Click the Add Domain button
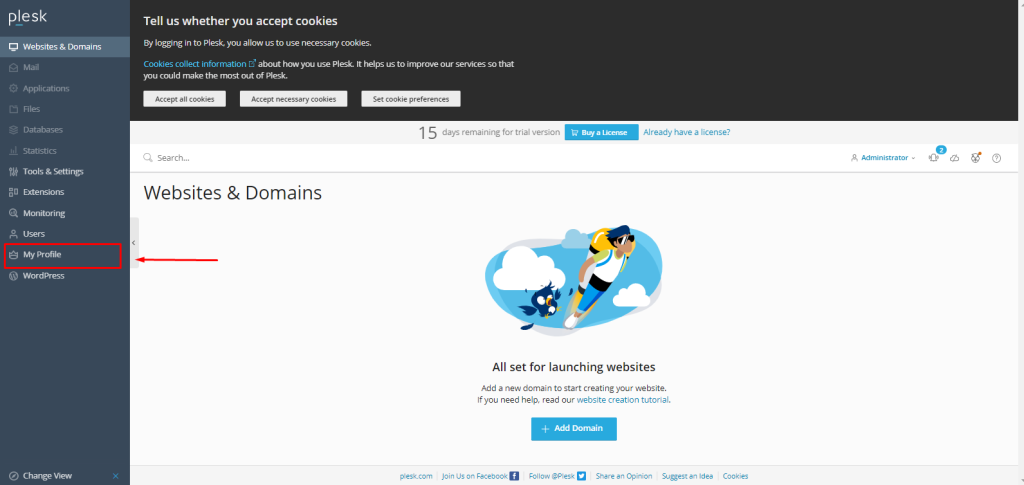 573,429
